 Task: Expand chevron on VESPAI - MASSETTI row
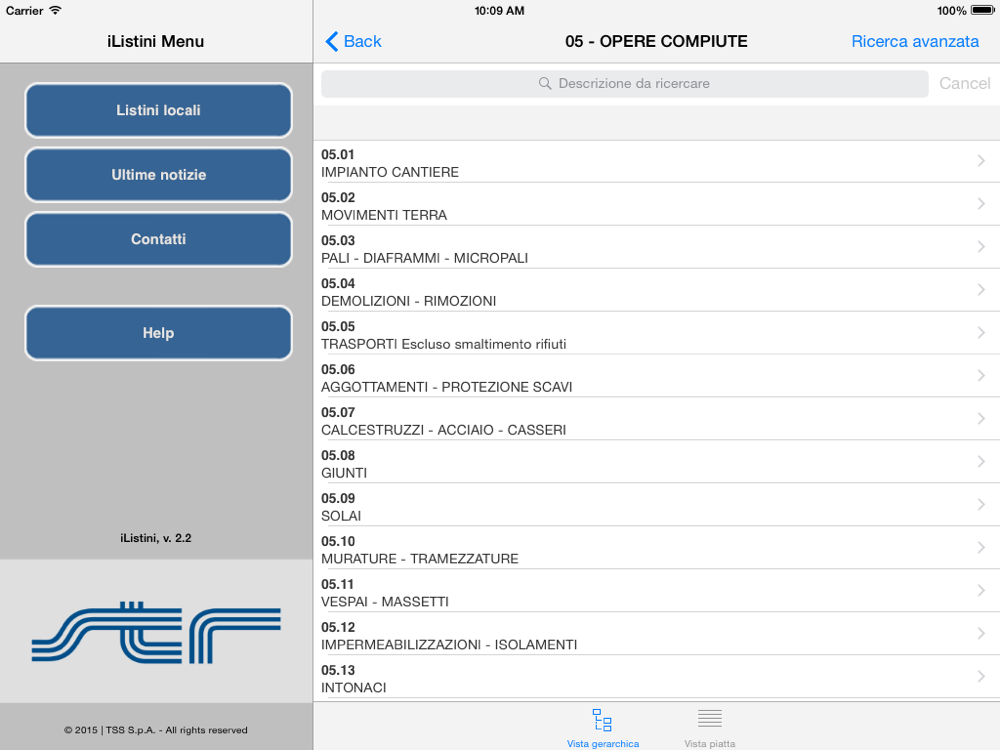981,590
